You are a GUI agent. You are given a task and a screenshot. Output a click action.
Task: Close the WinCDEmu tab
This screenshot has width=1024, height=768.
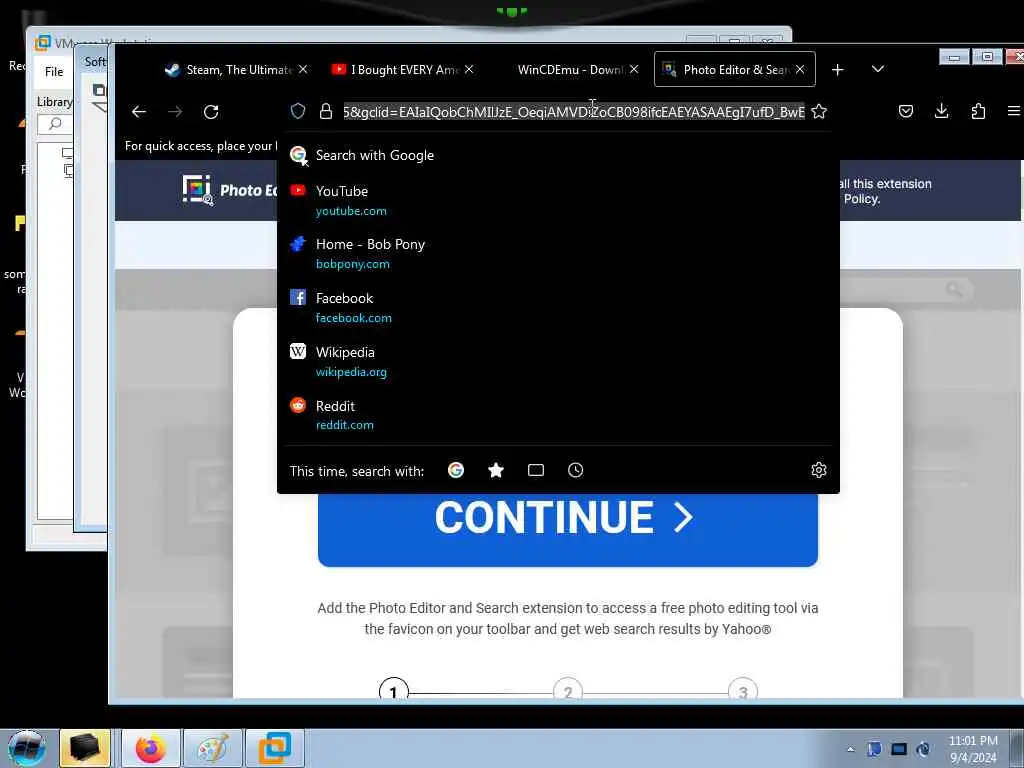[634, 69]
